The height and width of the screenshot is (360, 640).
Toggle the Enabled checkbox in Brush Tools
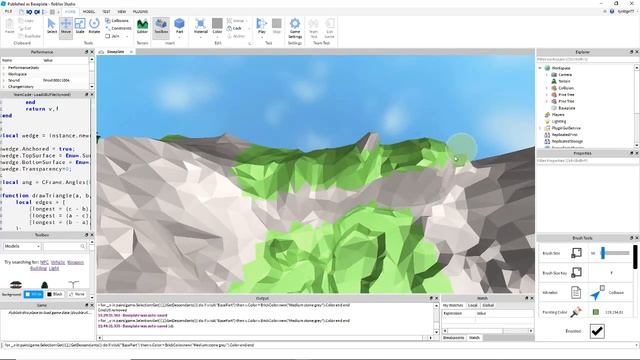tap(597, 331)
